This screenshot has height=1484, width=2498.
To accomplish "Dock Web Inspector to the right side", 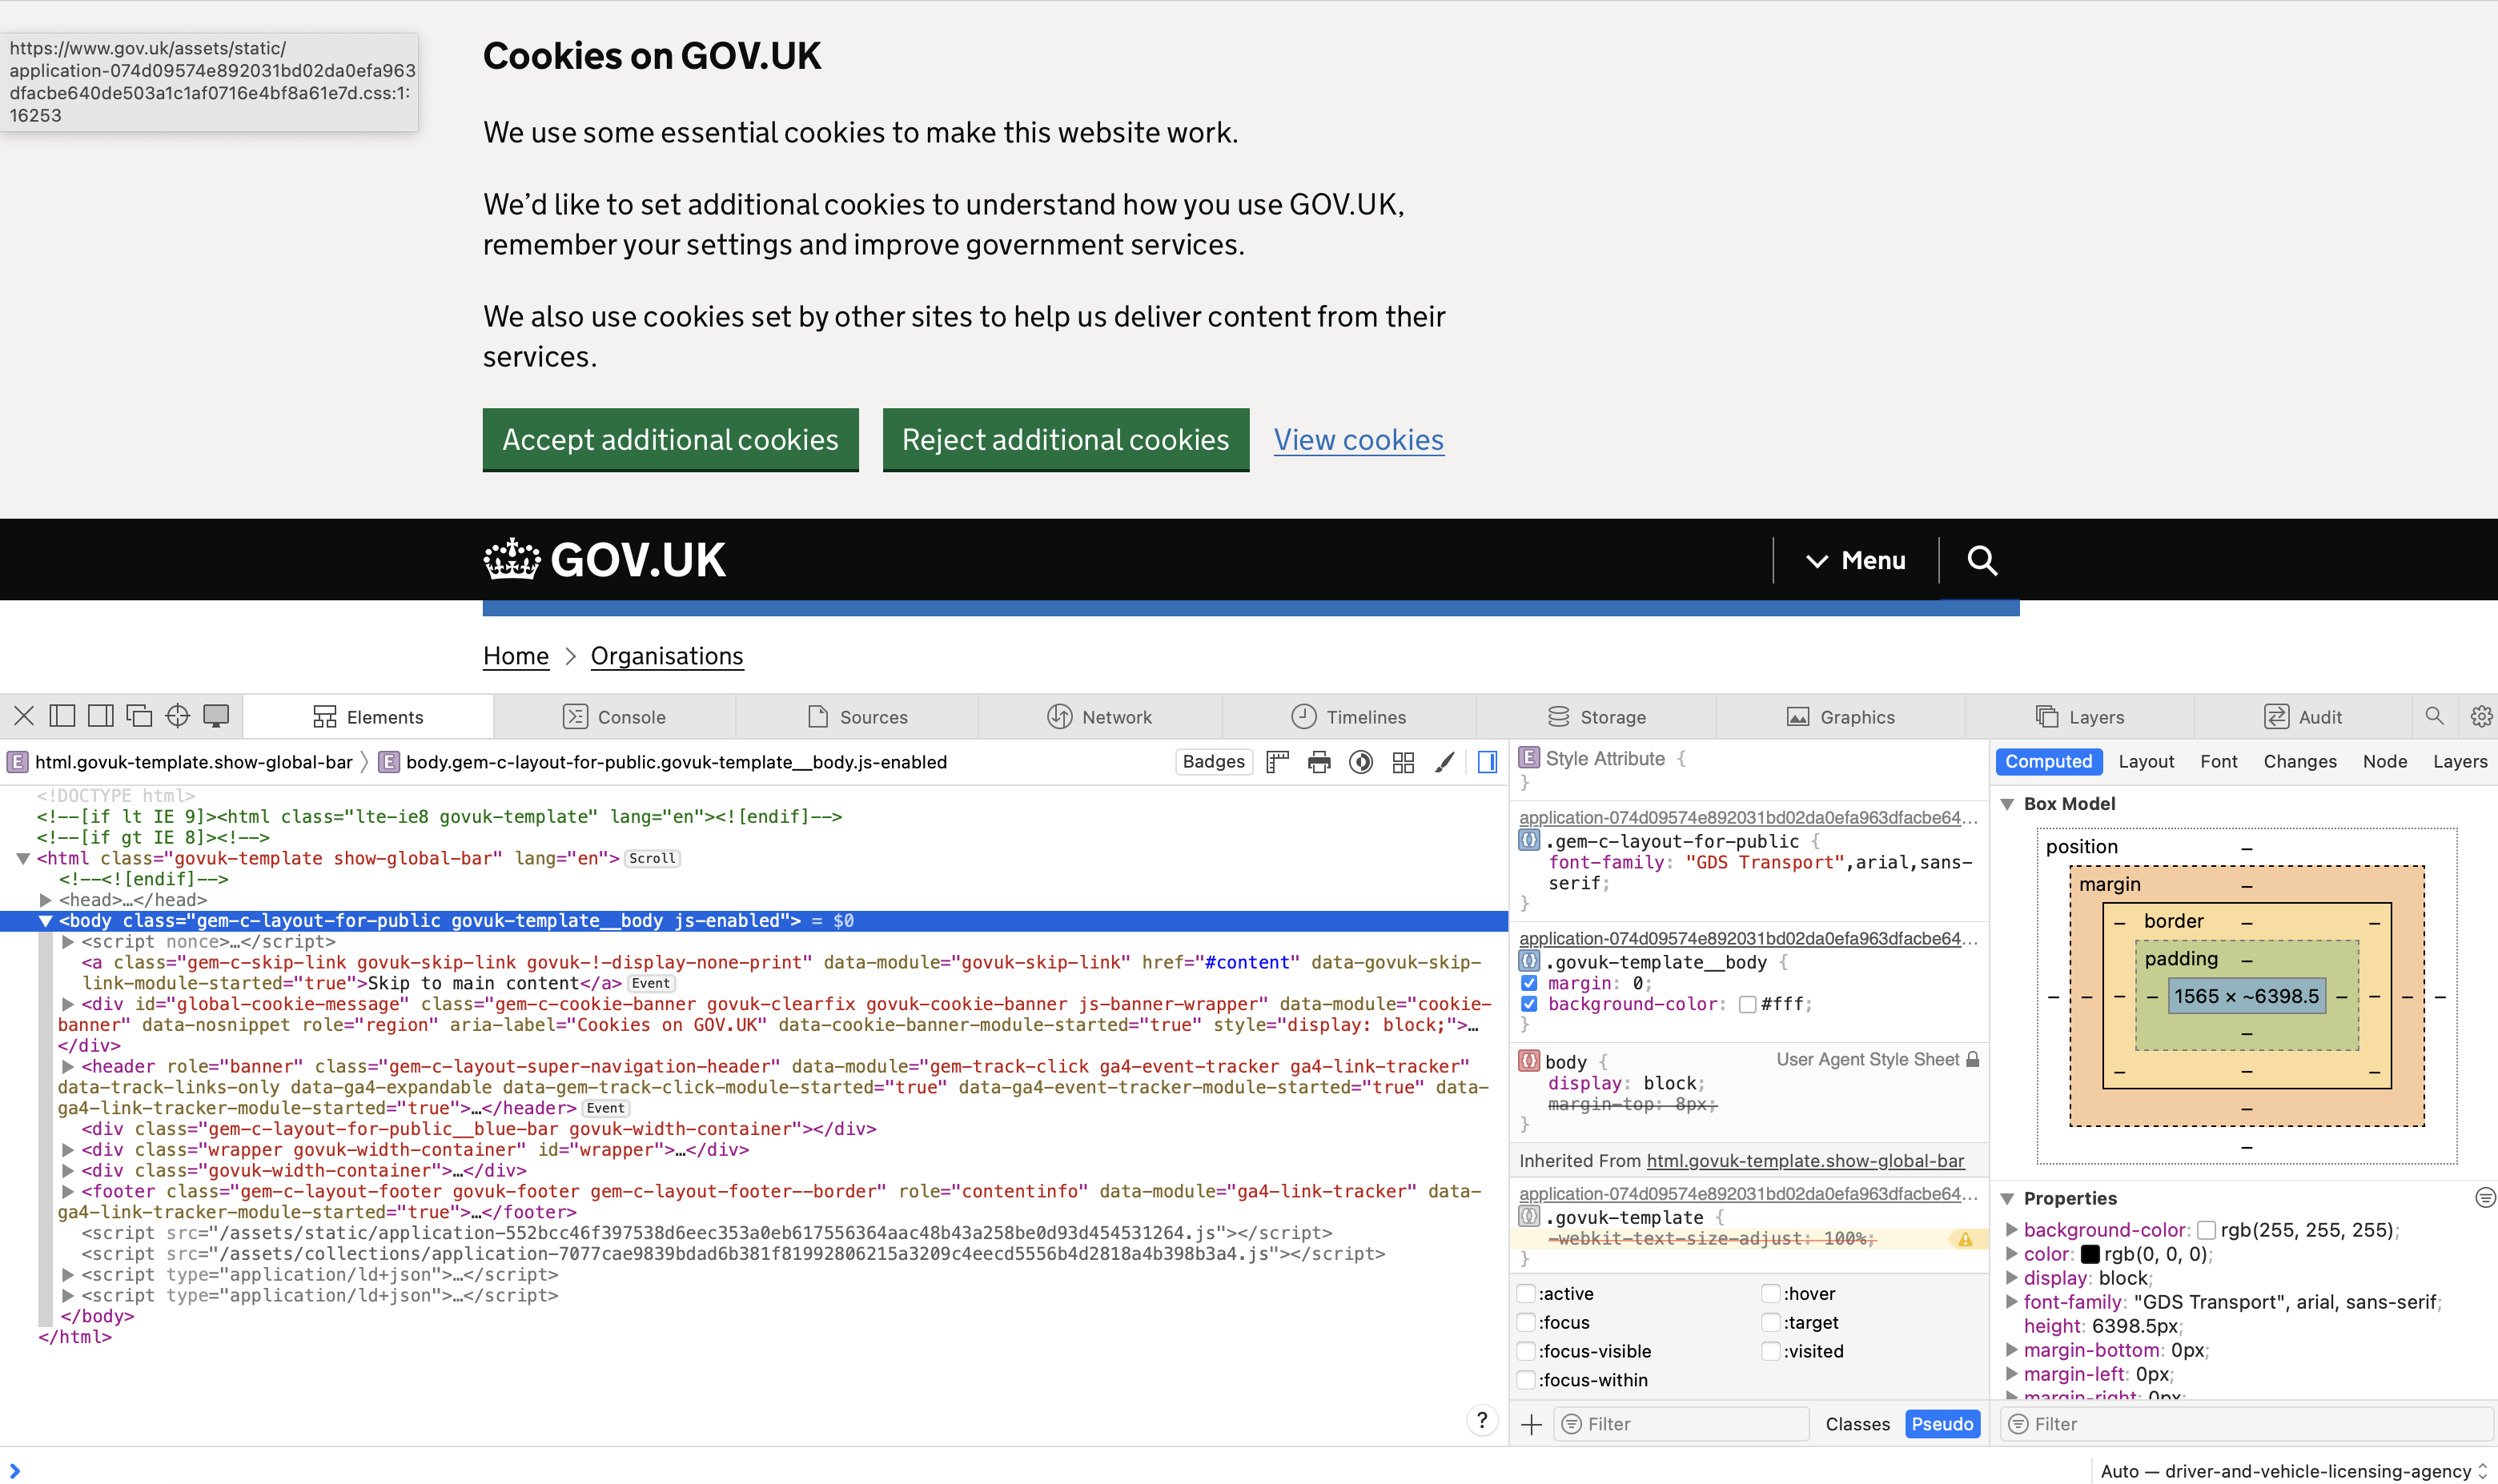I will [x=100, y=716].
